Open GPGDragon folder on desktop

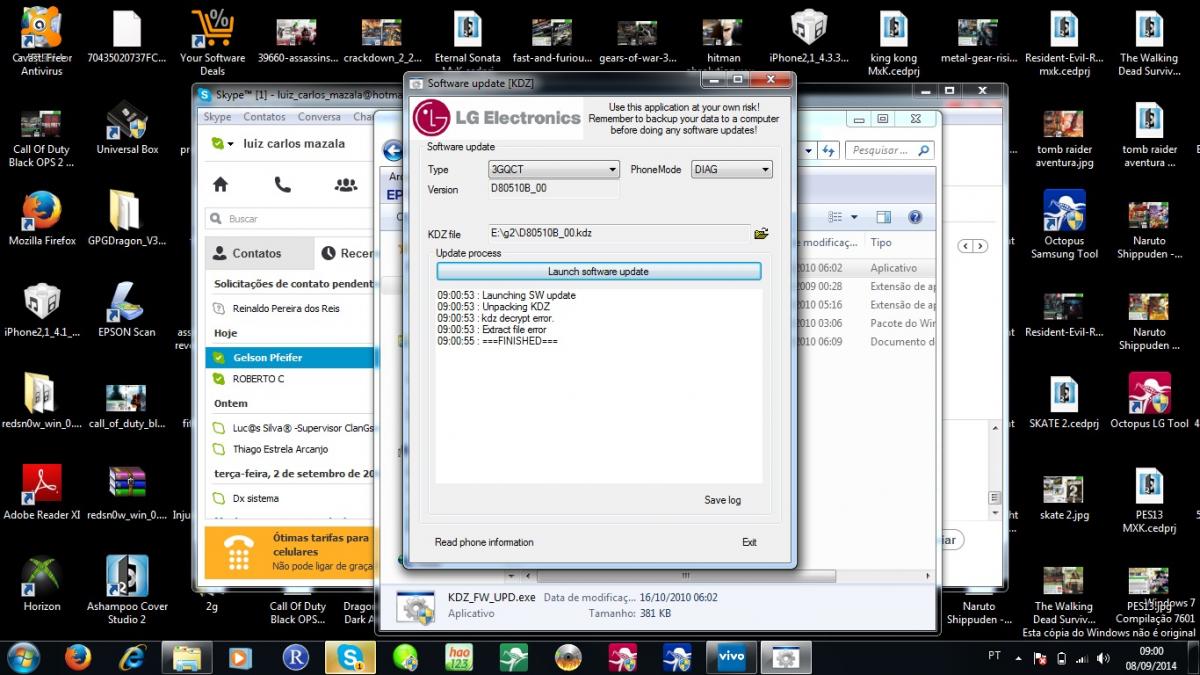point(127,219)
